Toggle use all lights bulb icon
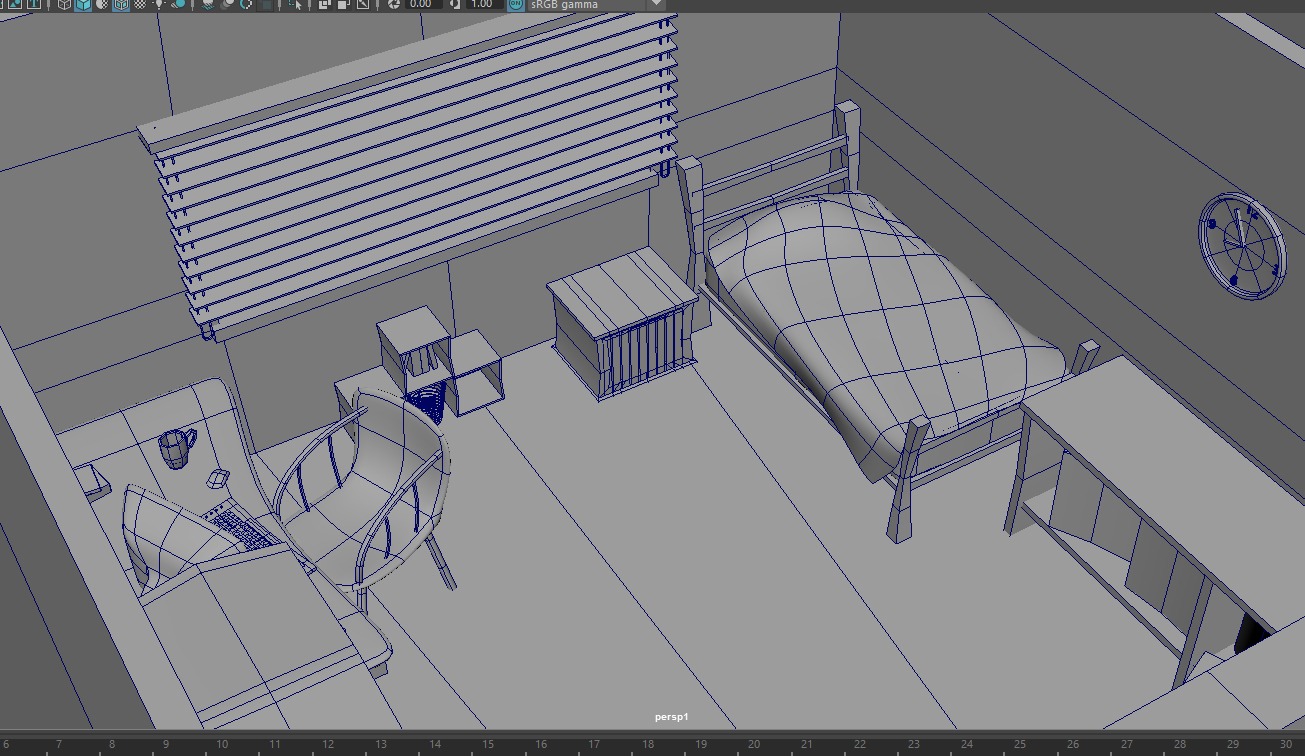This screenshot has width=1305, height=756. (159, 4)
